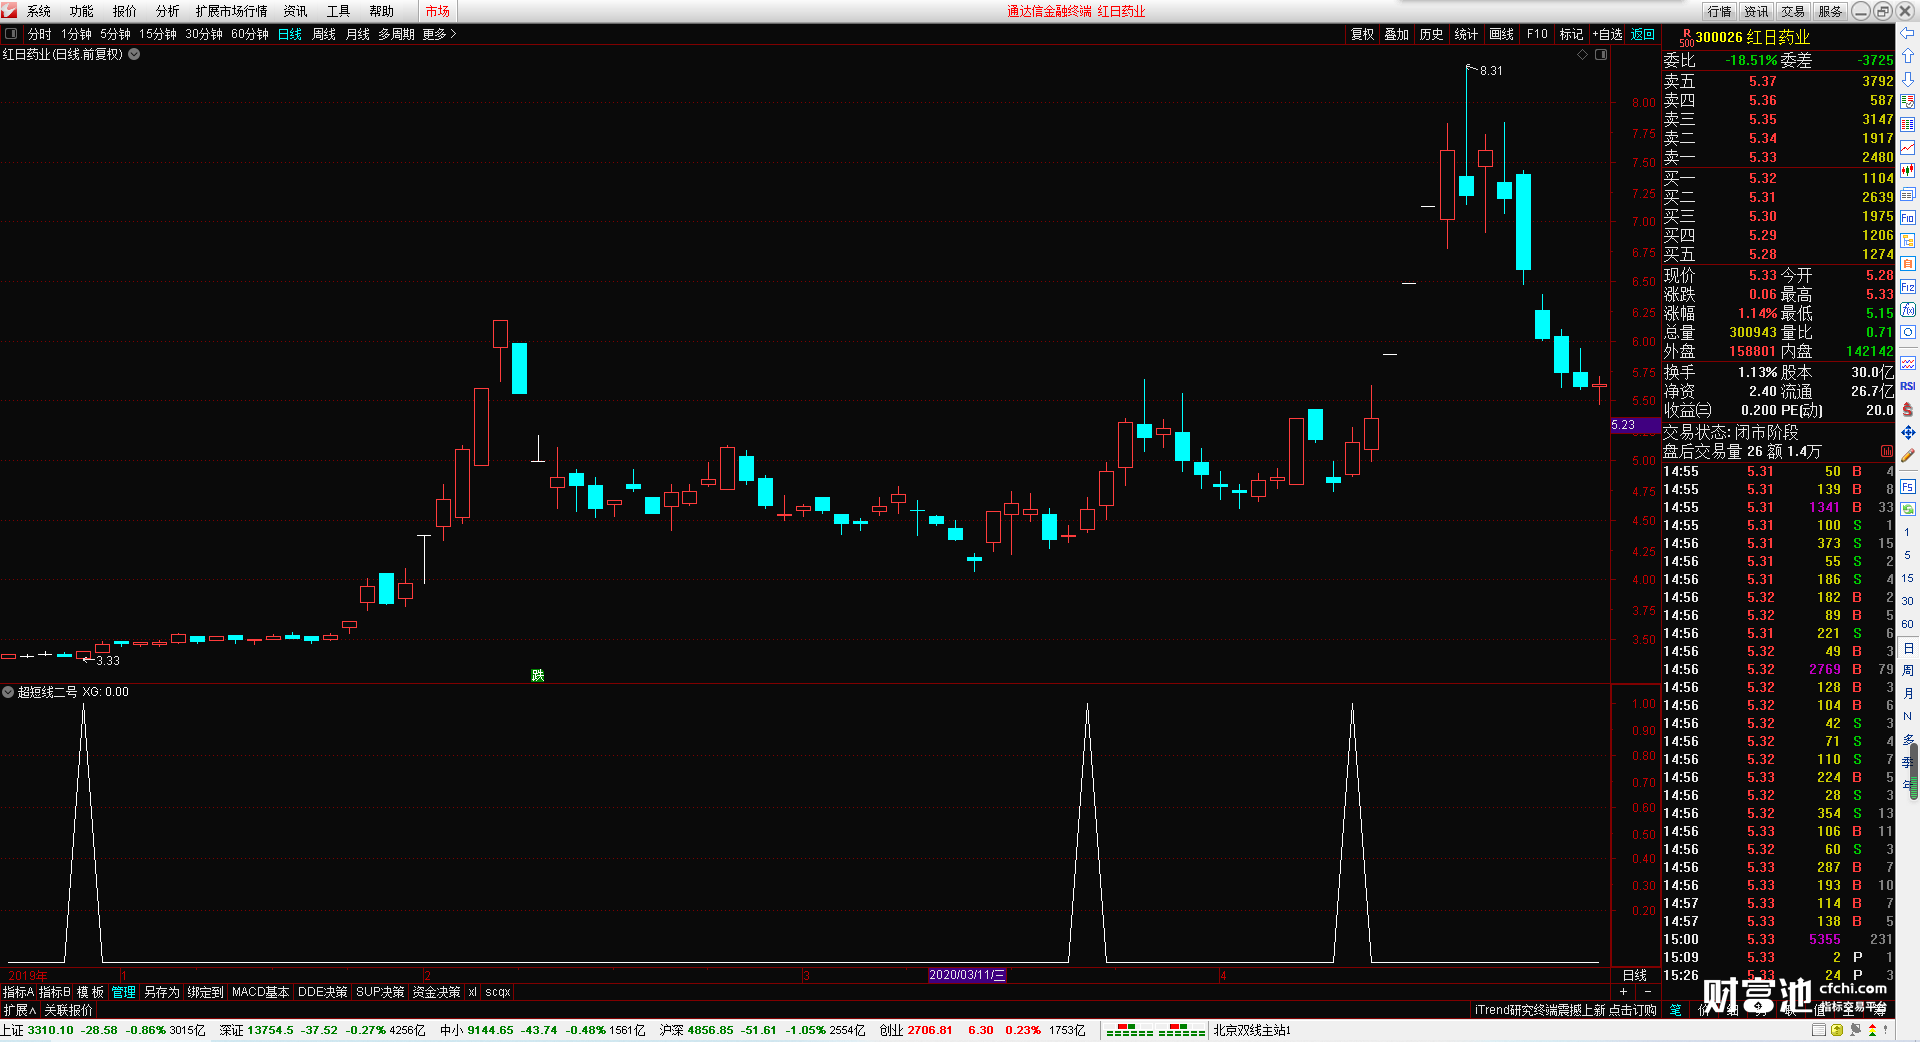This screenshot has height=1042, width=1920.
Task: Open the 统计 statistics menu
Action: click(x=1466, y=34)
